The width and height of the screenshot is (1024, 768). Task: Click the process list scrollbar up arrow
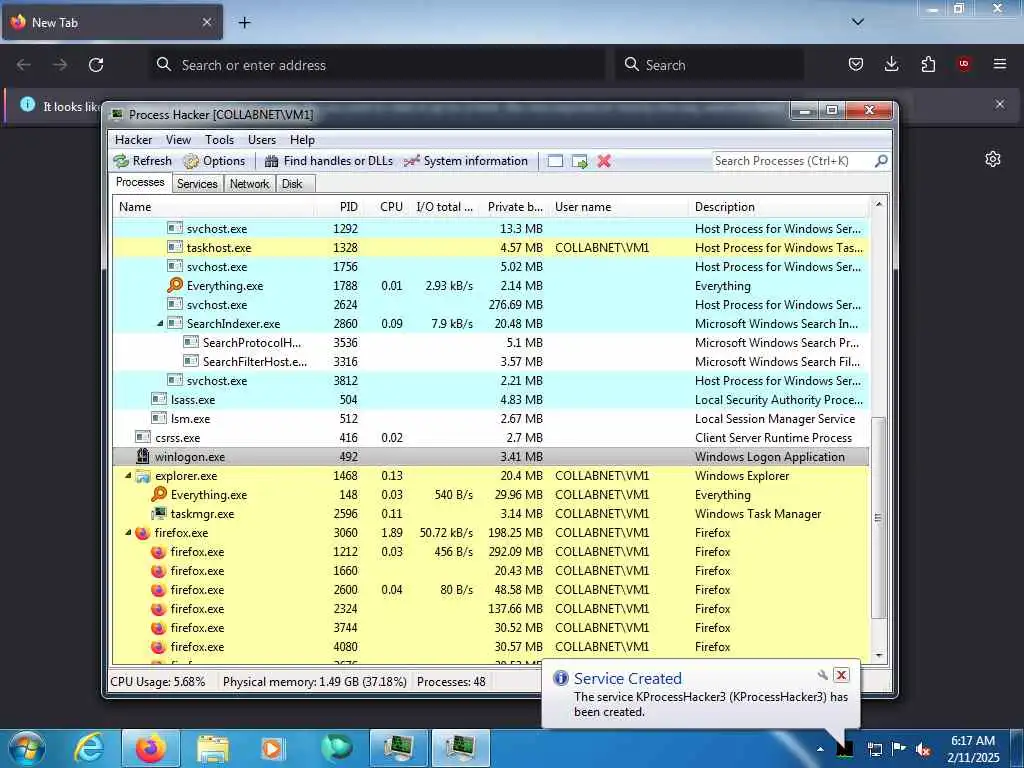coord(878,204)
